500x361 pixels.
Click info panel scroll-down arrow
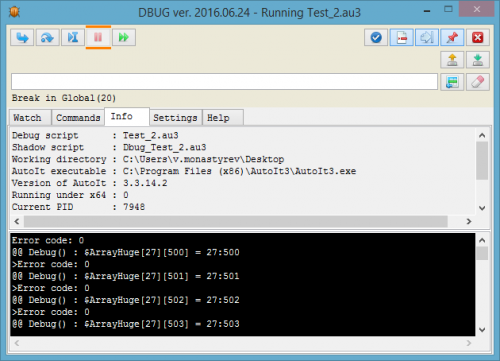tap(482, 208)
